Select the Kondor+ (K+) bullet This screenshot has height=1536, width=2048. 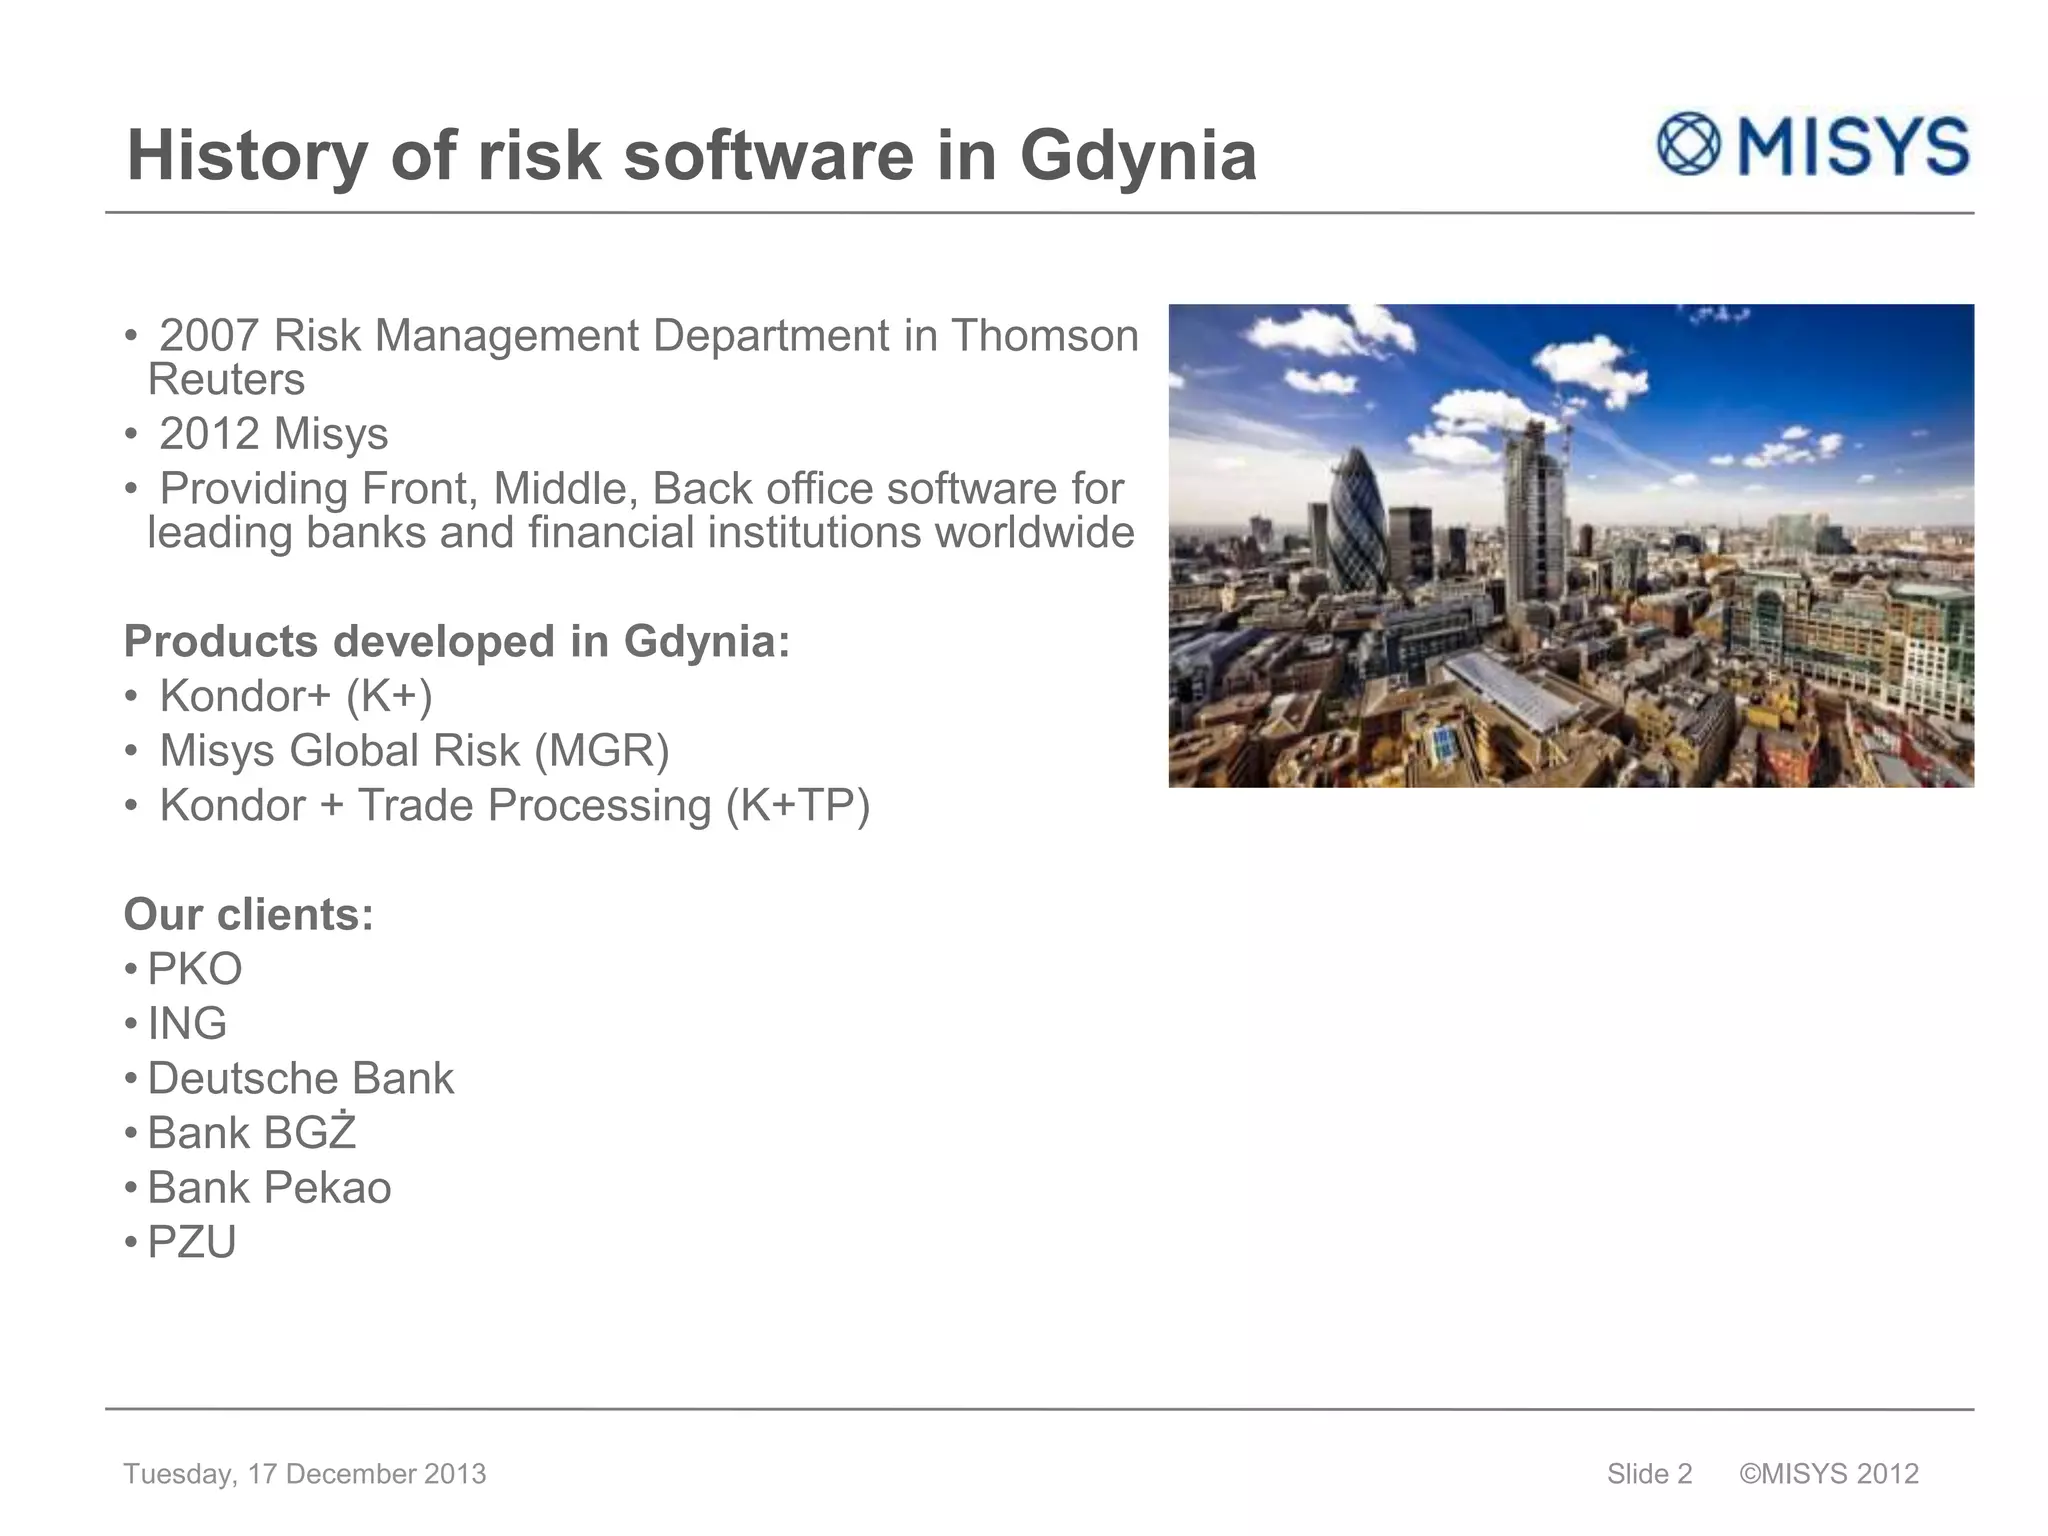click(x=295, y=696)
